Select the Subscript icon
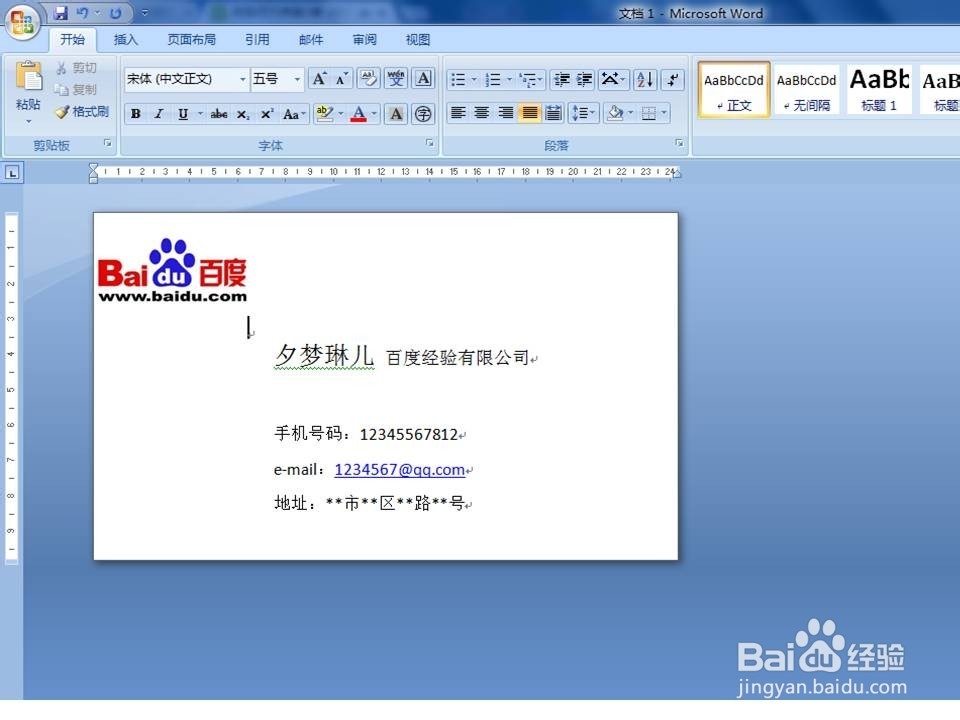 click(241, 114)
